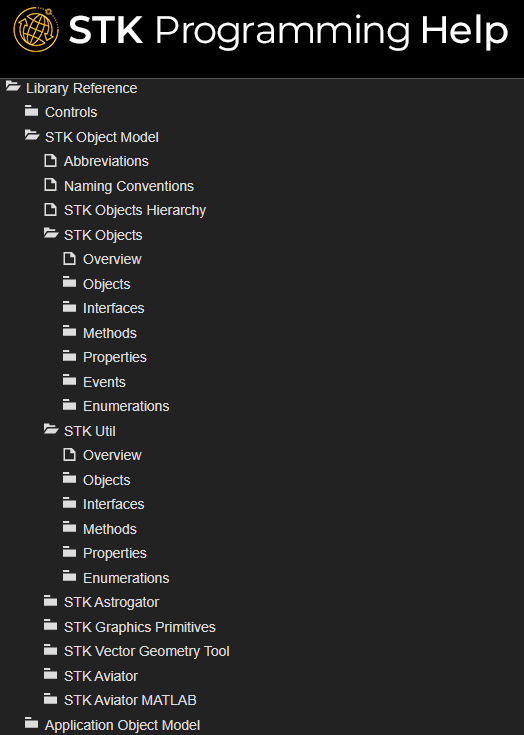Collapse the Library Reference open folder
This screenshot has width=524, height=735.
[x=13, y=87]
